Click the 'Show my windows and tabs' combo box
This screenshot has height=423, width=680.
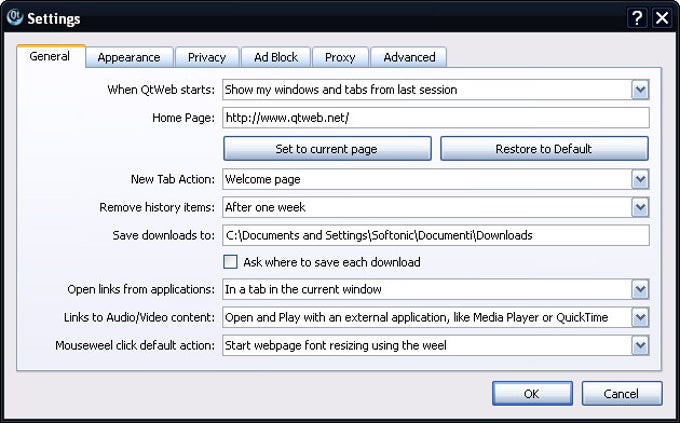(x=436, y=90)
